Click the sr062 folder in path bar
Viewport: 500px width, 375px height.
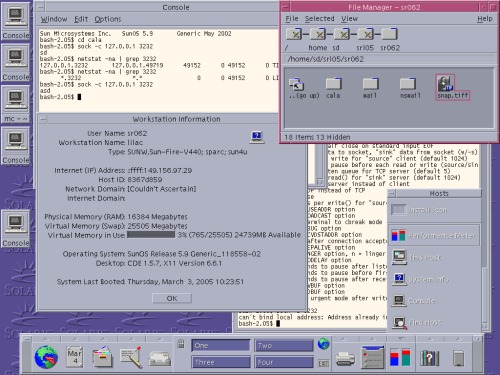(390, 34)
